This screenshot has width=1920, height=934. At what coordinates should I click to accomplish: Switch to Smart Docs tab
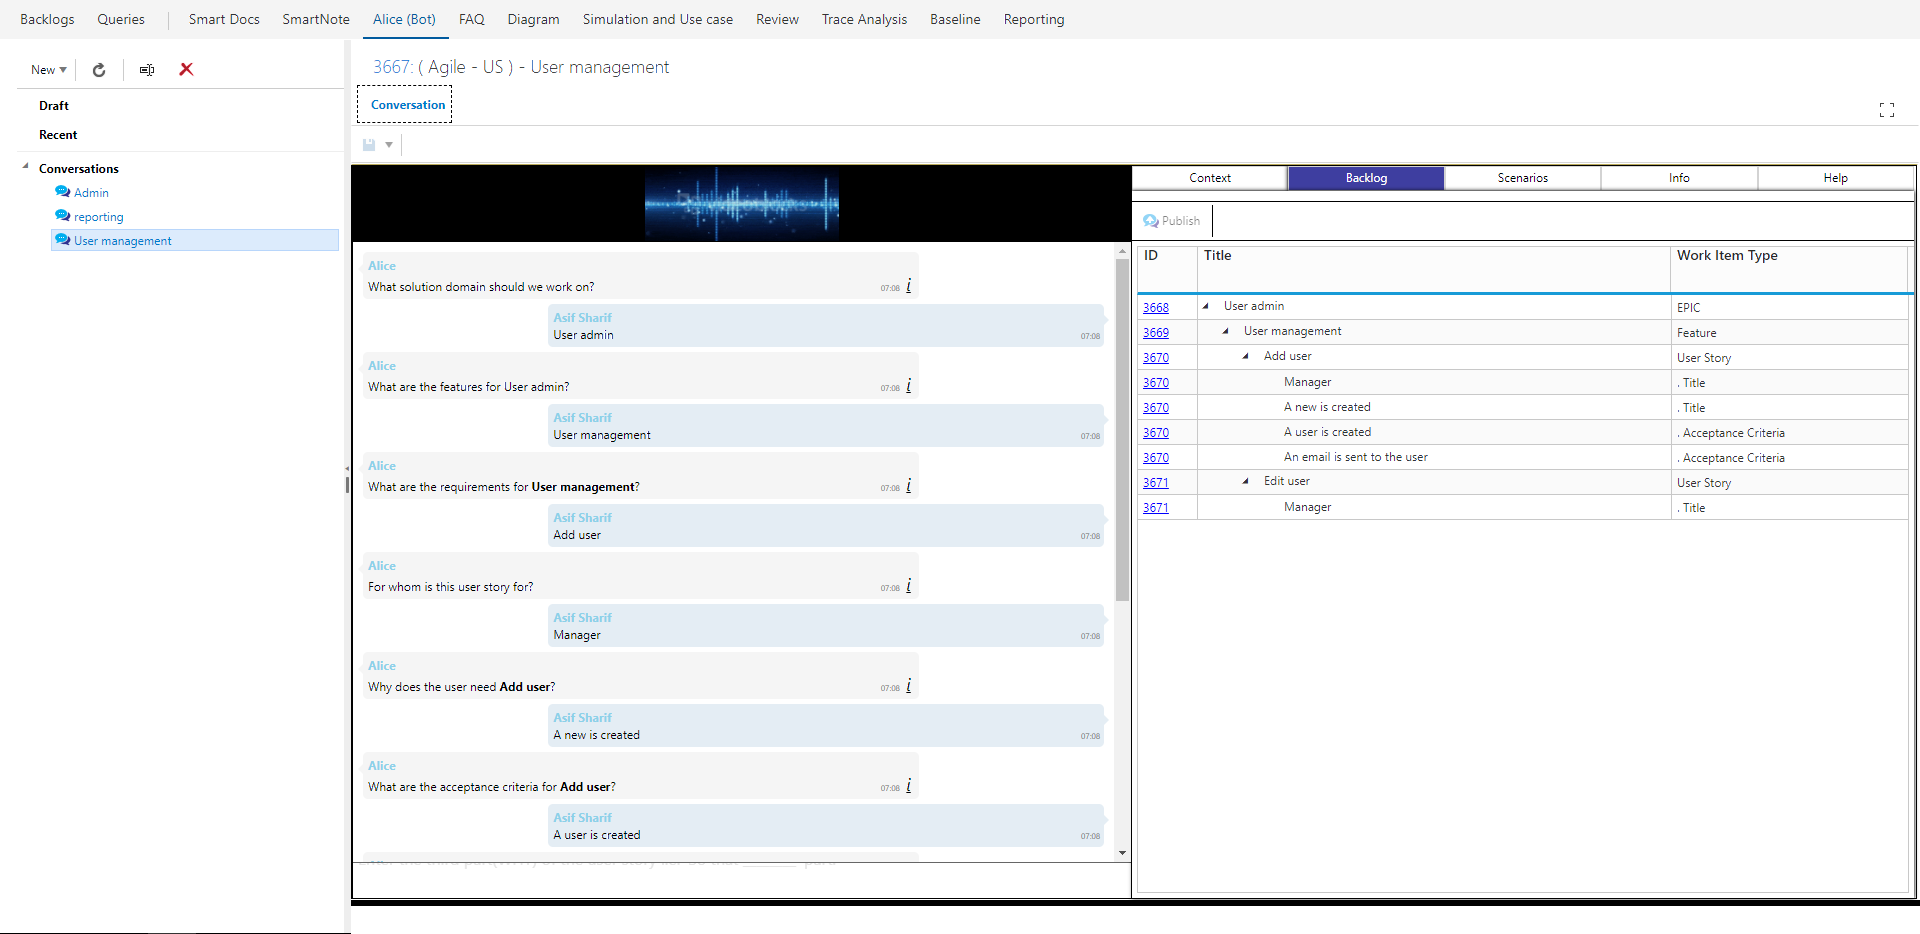224,19
